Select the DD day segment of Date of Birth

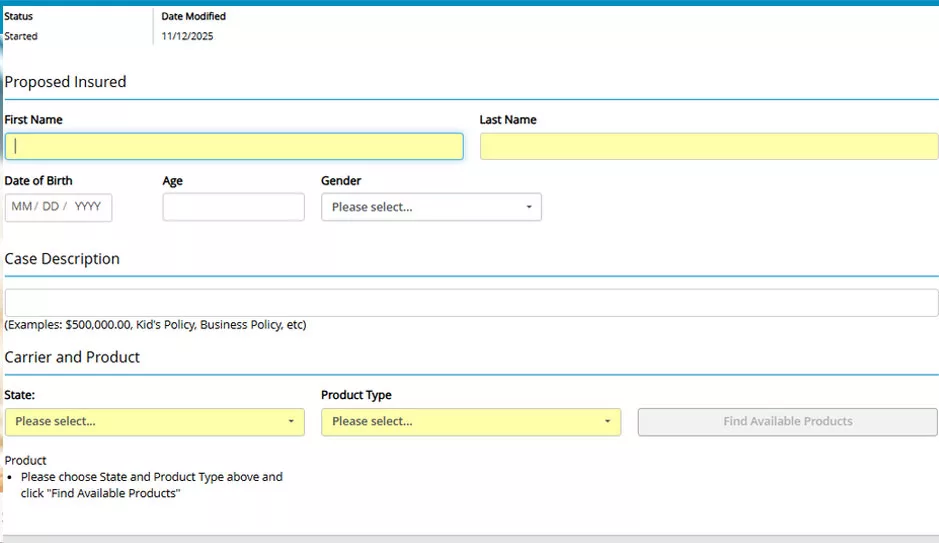tap(50, 207)
